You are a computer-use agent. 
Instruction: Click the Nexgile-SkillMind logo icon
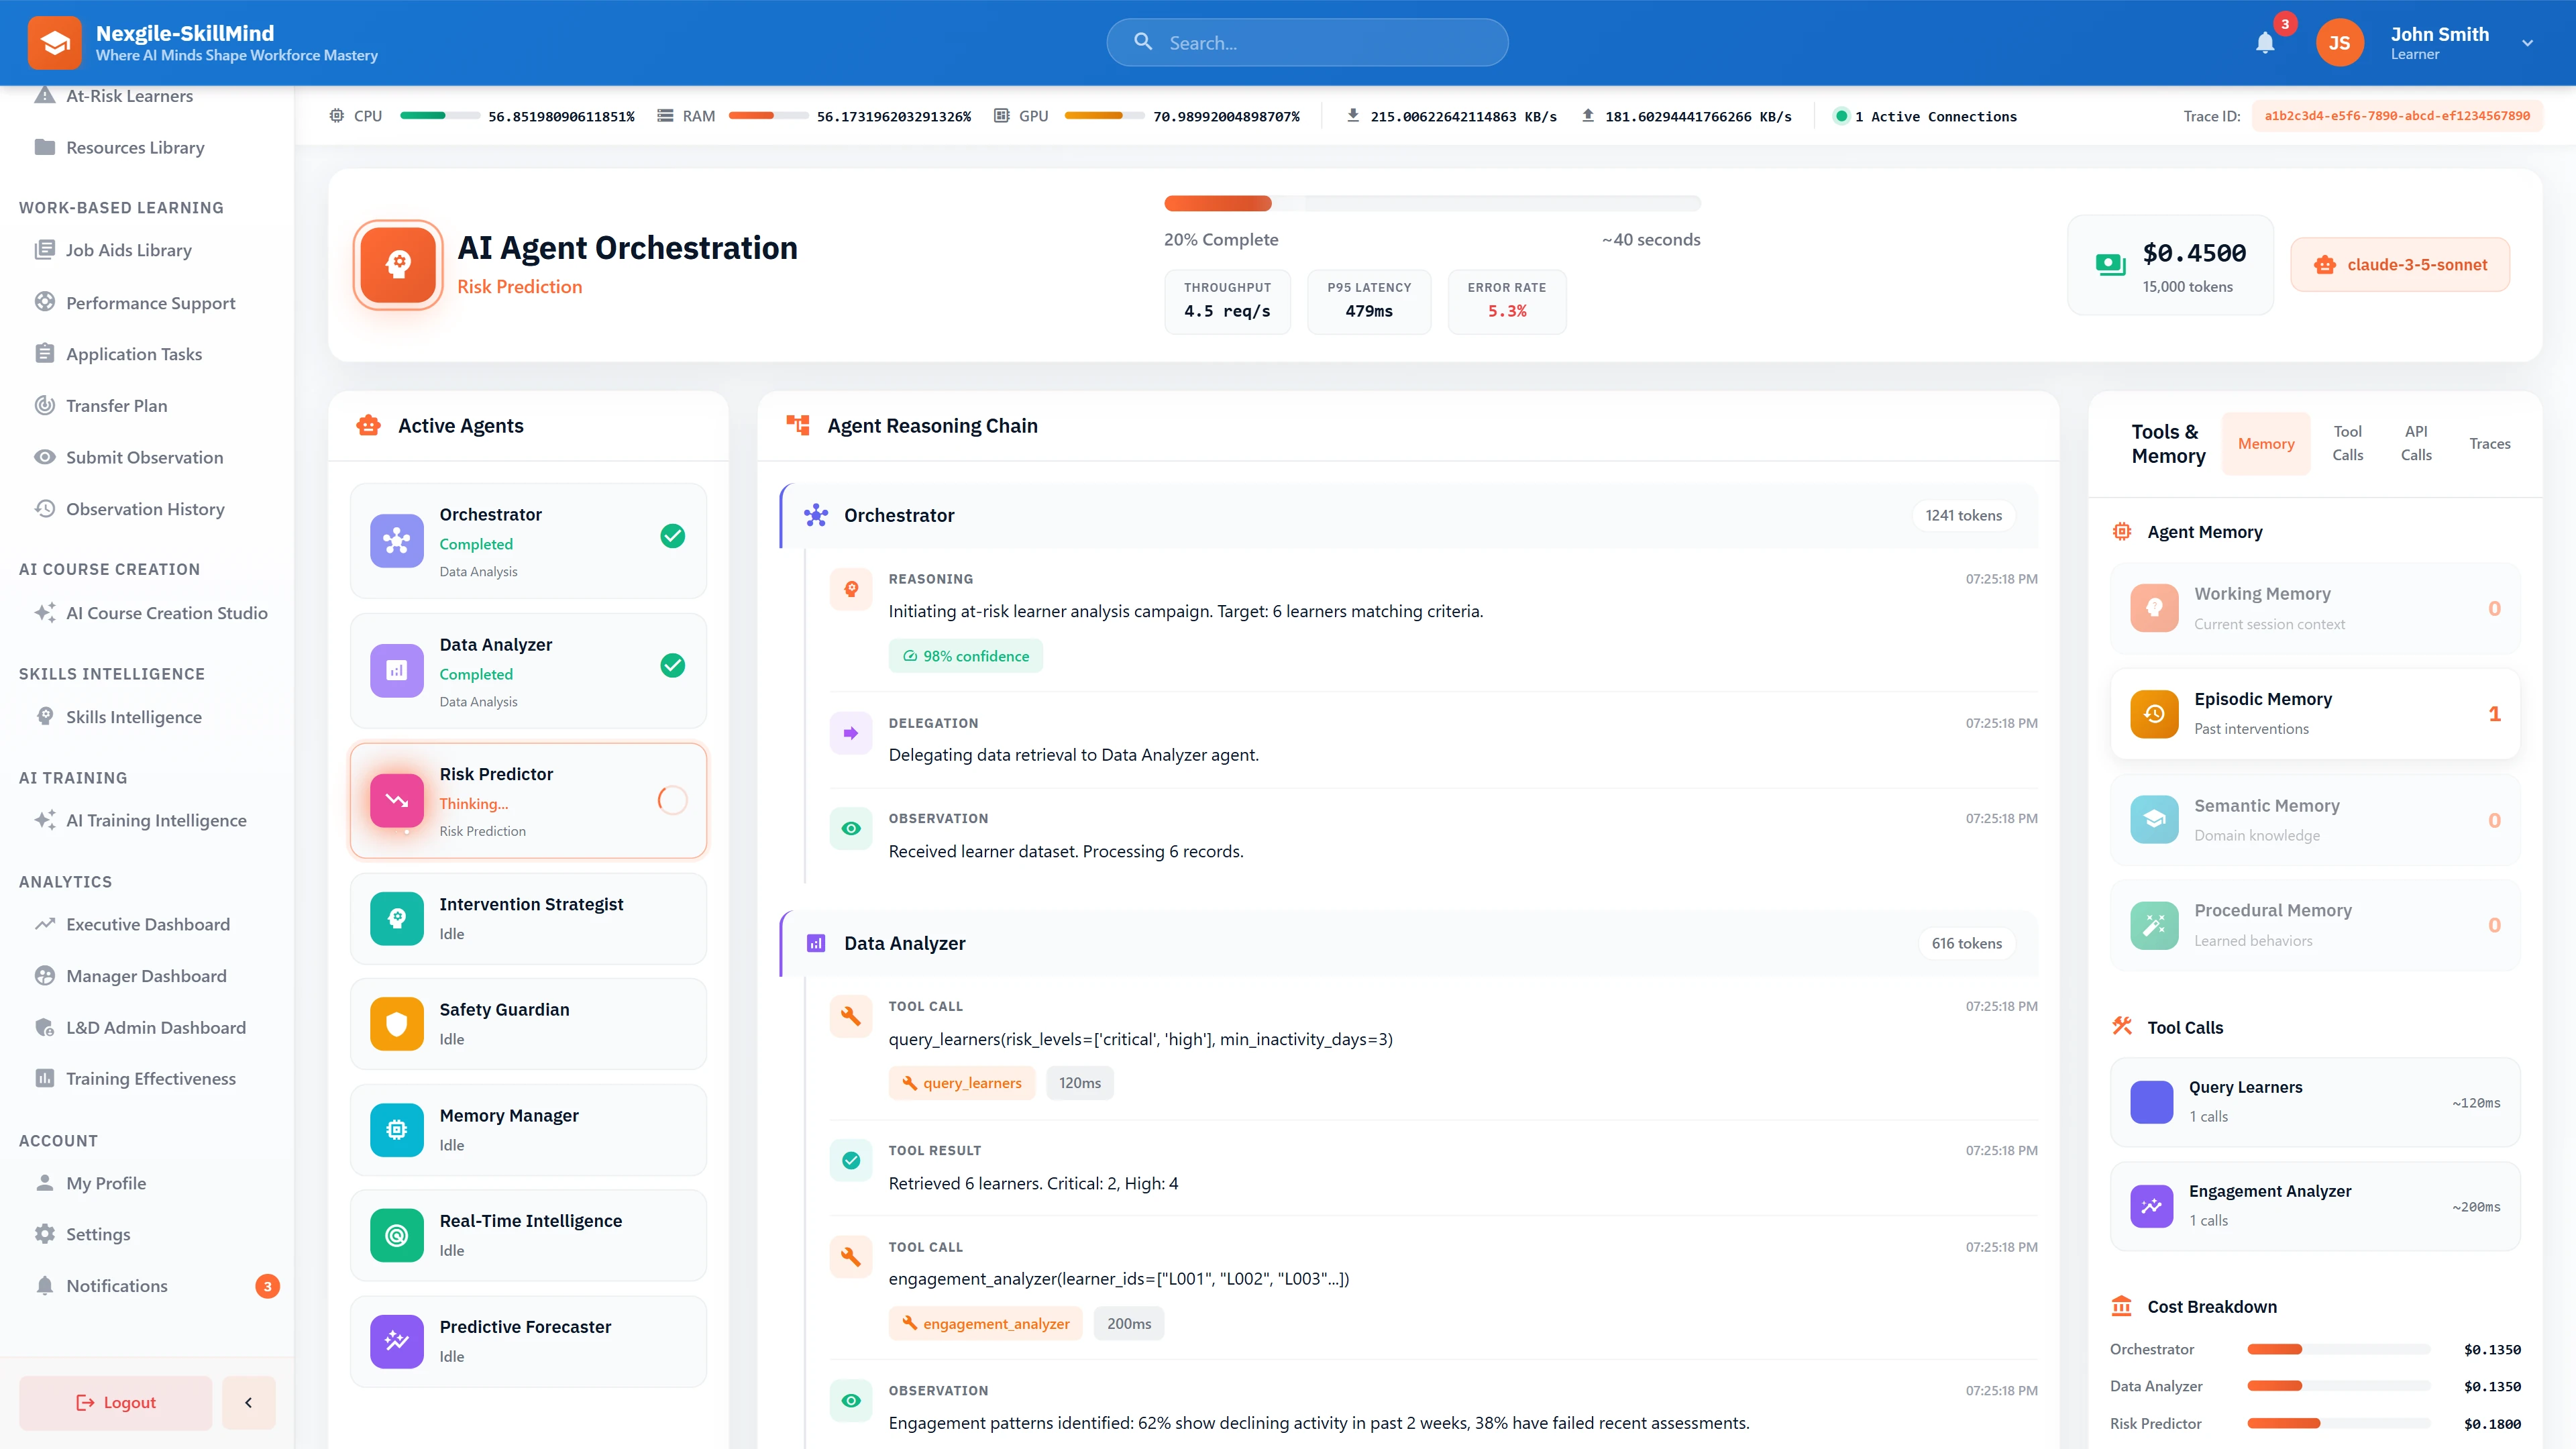(55, 42)
